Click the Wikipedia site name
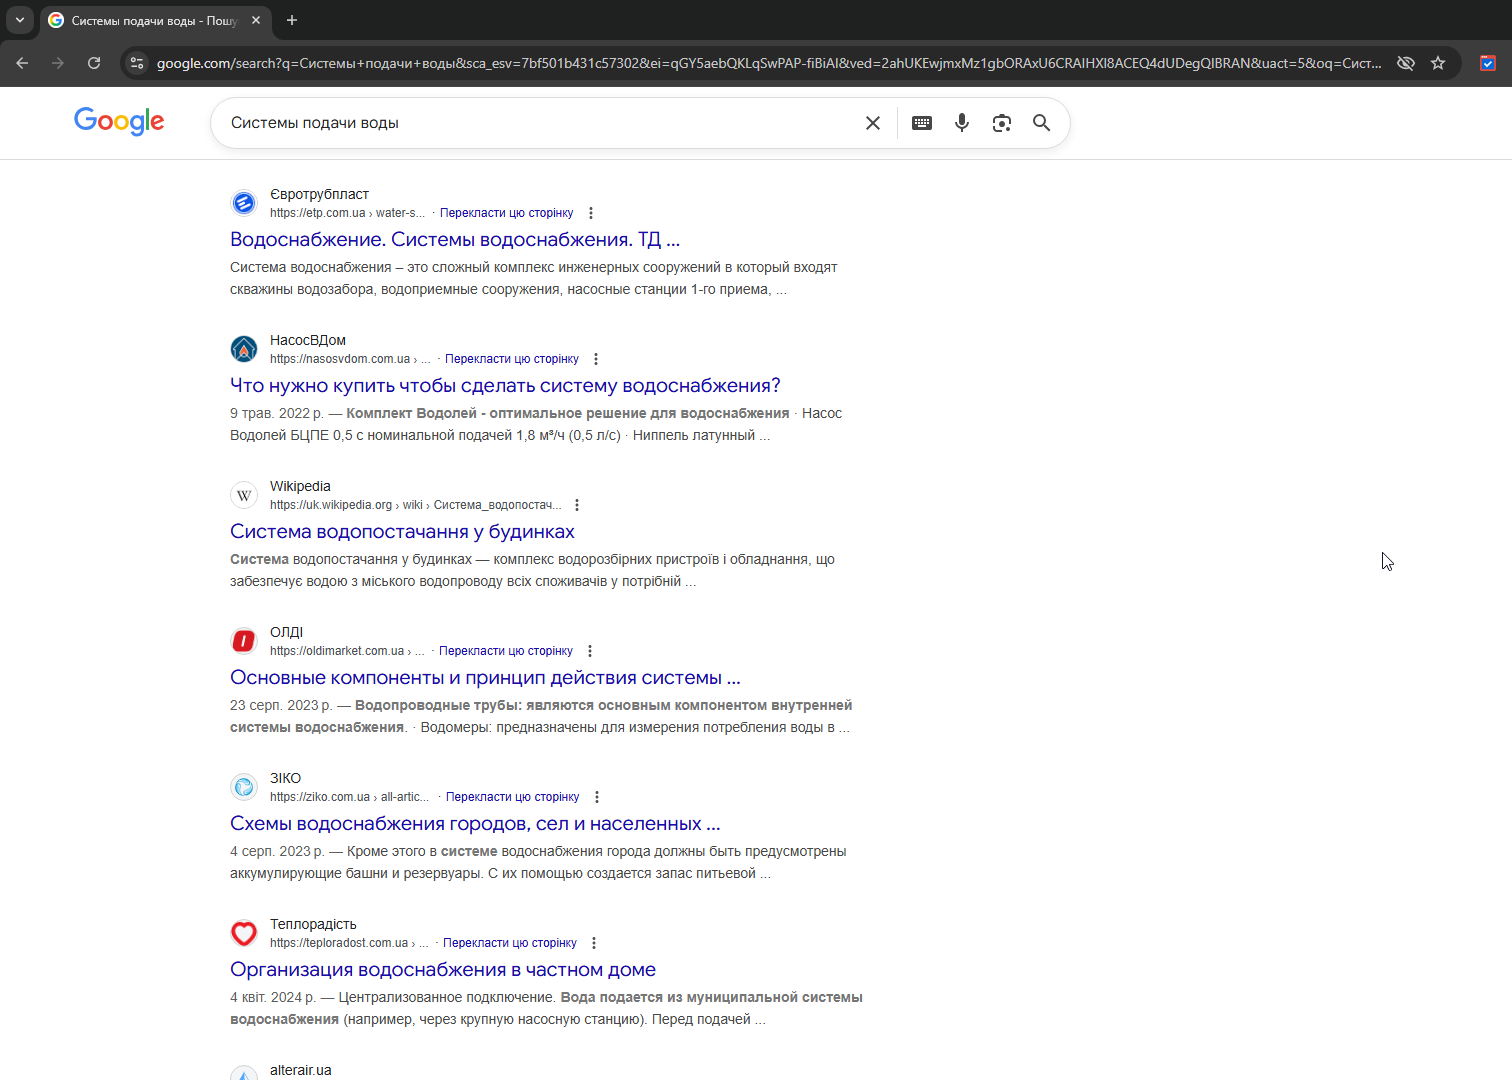Screen dimensions: 1512x1080 tap(300, 486)
